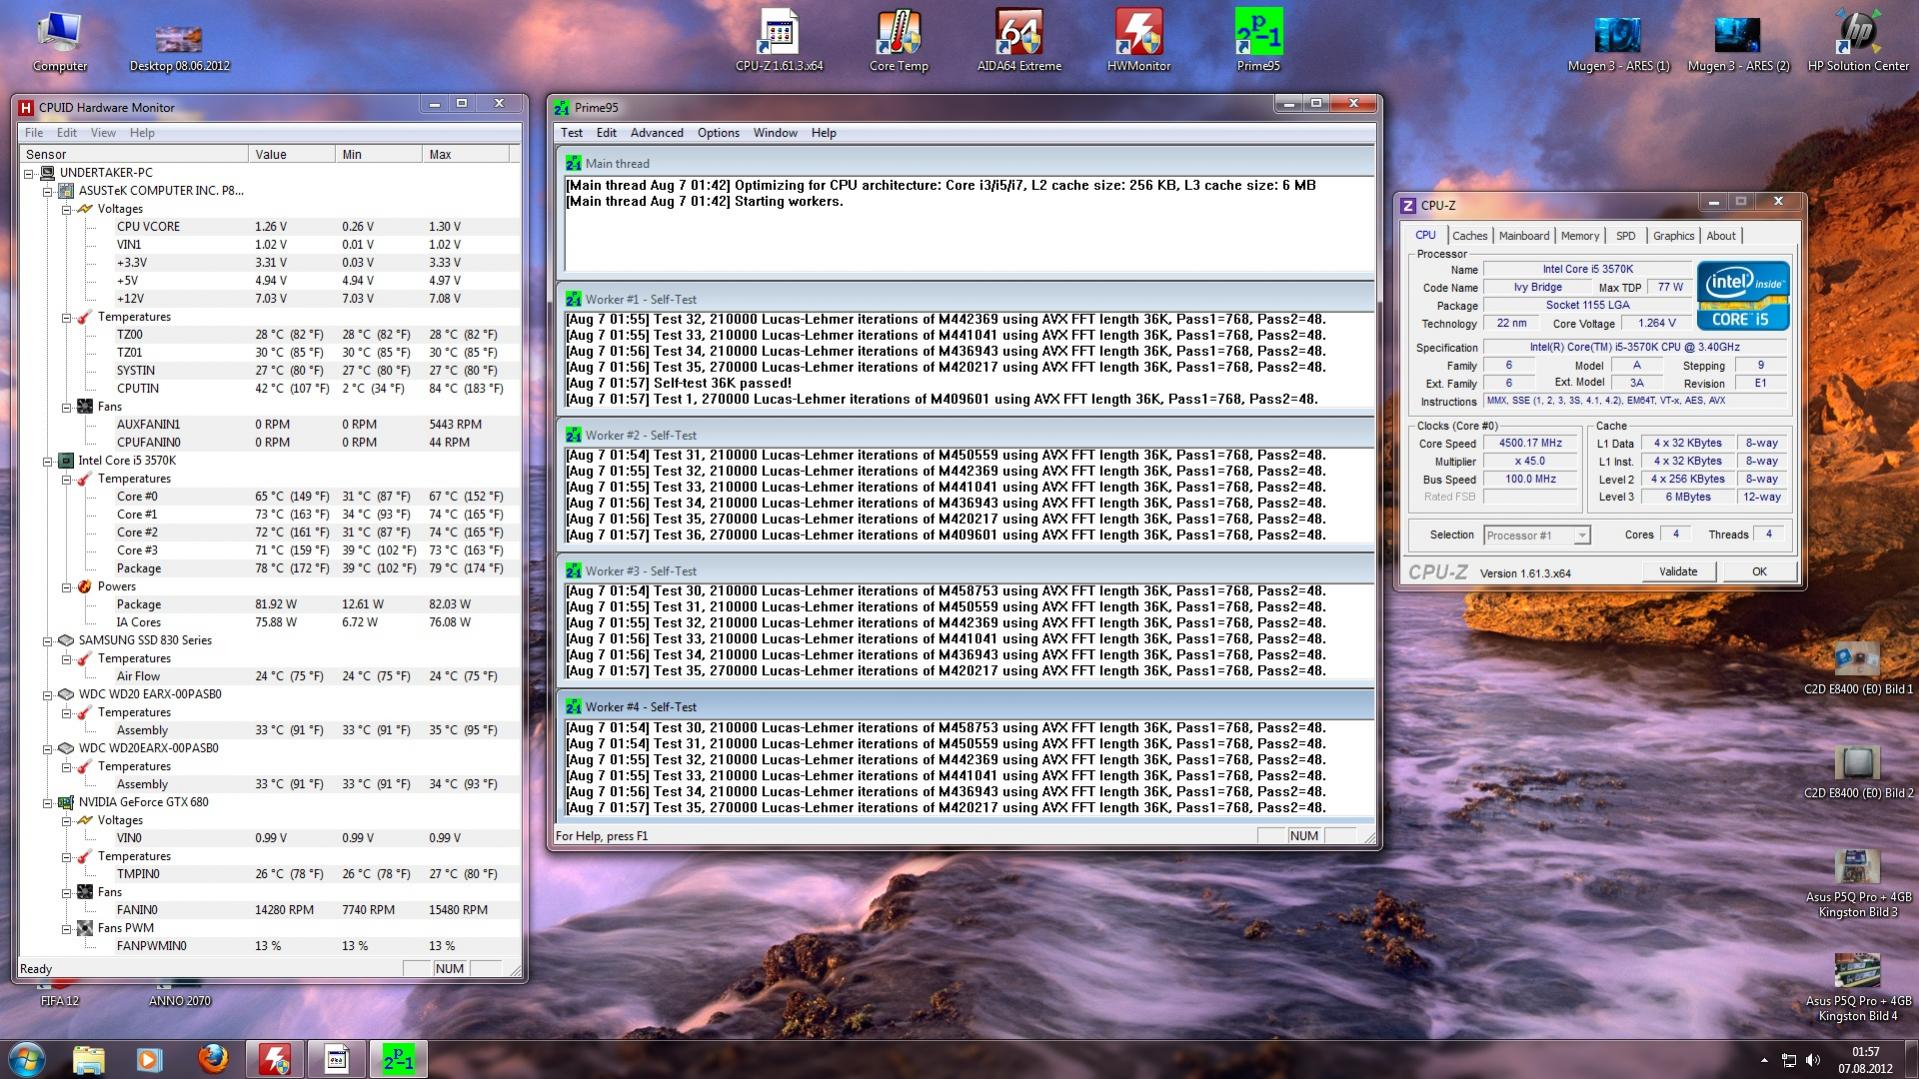Open Firefox from the taskbar

coord(212,1059)
